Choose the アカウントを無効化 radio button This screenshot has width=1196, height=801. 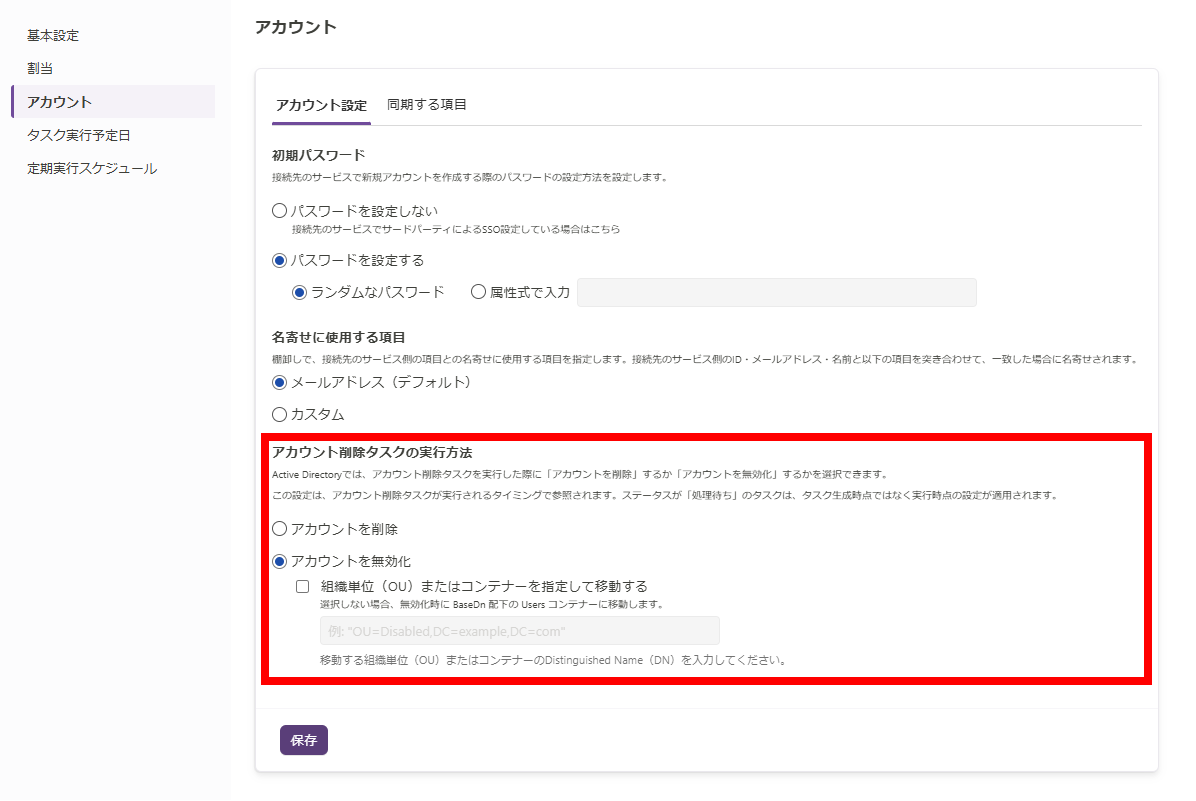tap(280, 561)
